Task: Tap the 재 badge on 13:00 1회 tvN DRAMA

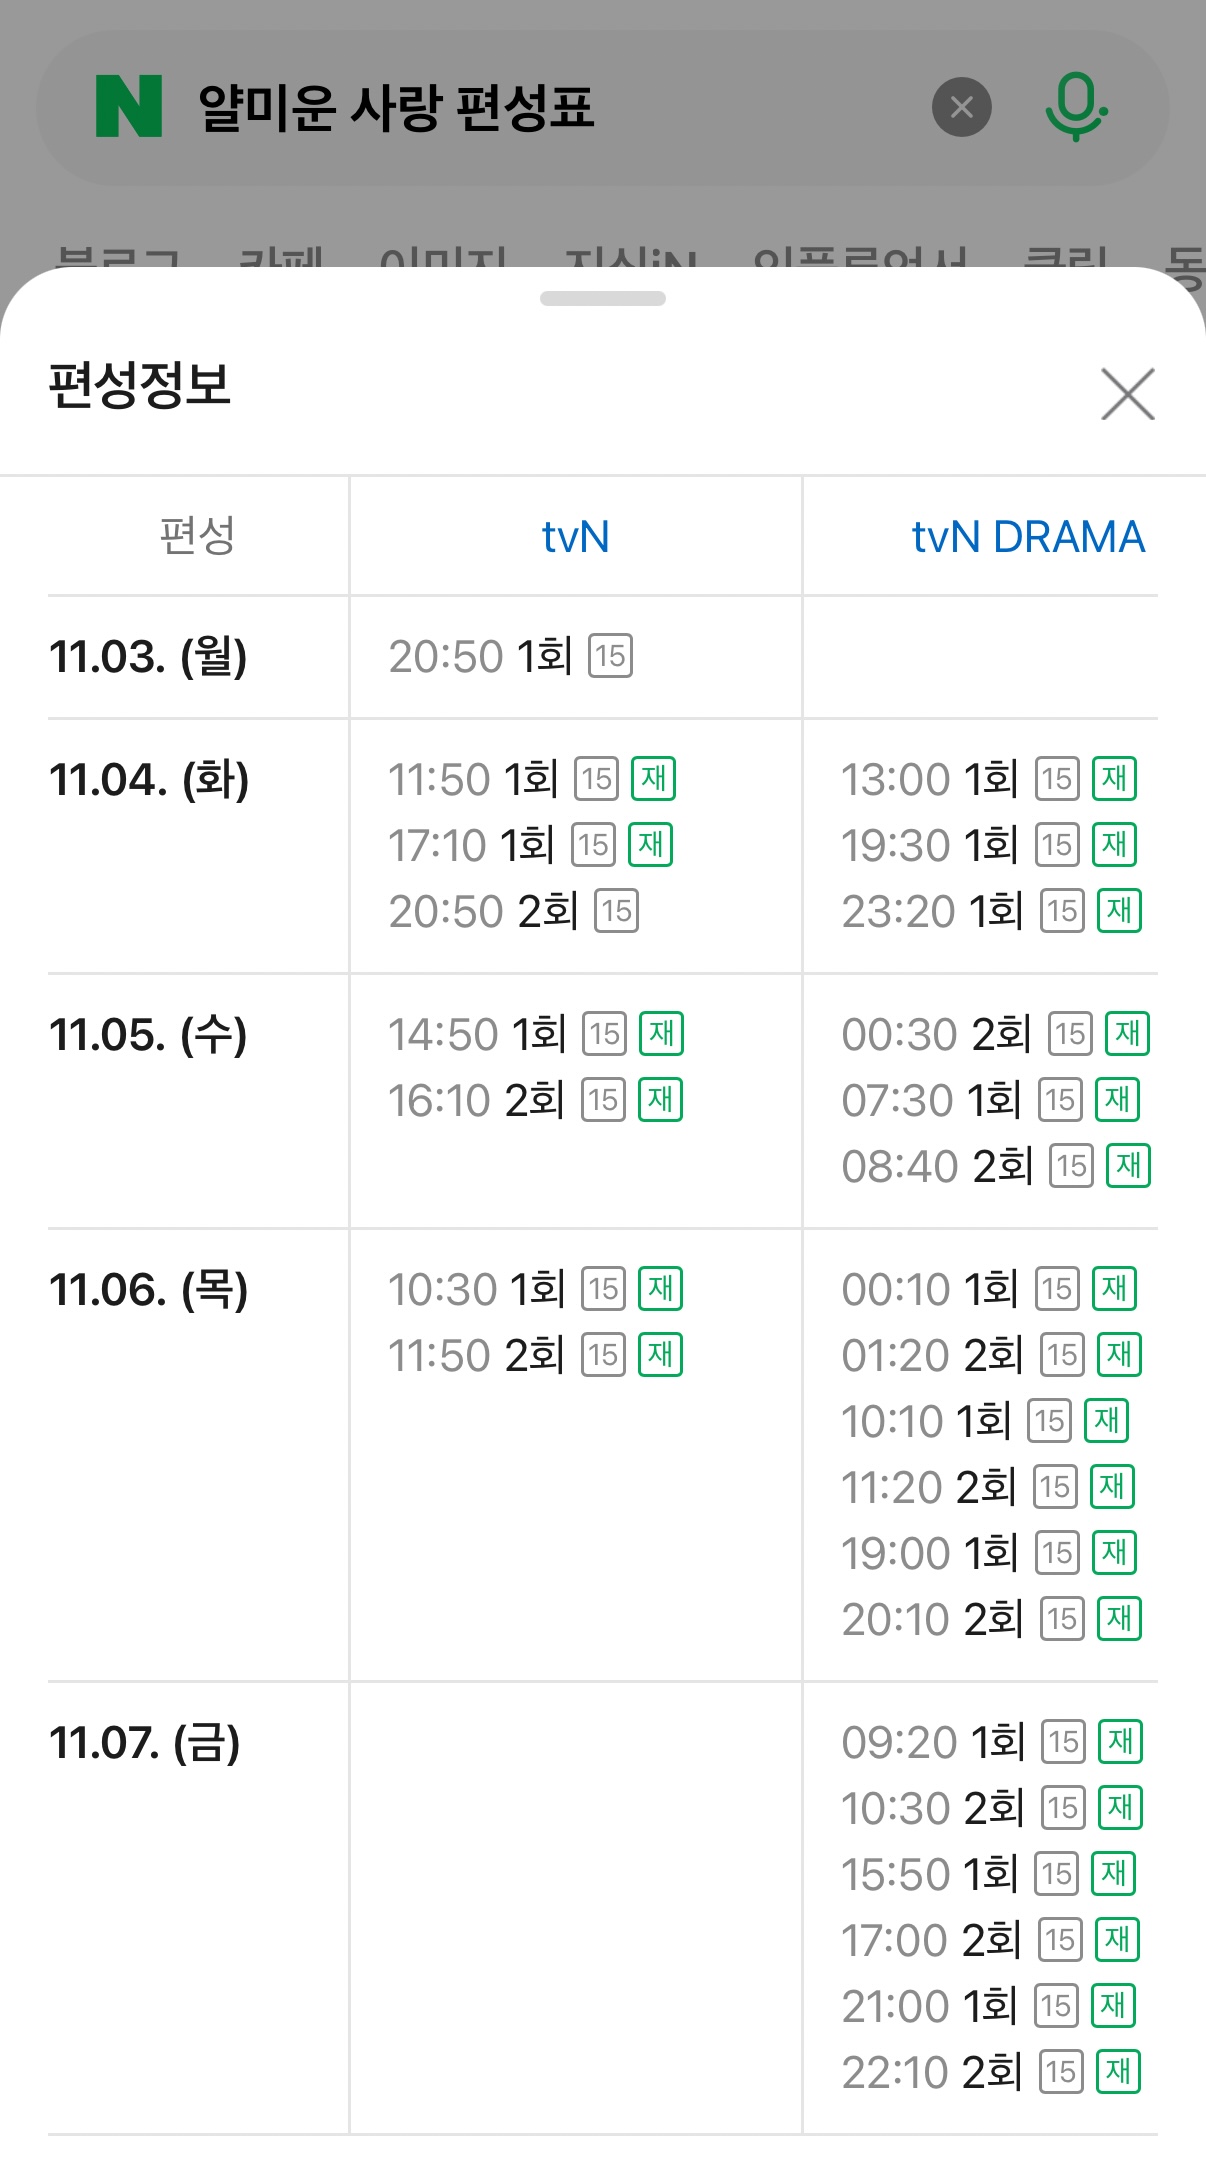Action: [1114, 779]
